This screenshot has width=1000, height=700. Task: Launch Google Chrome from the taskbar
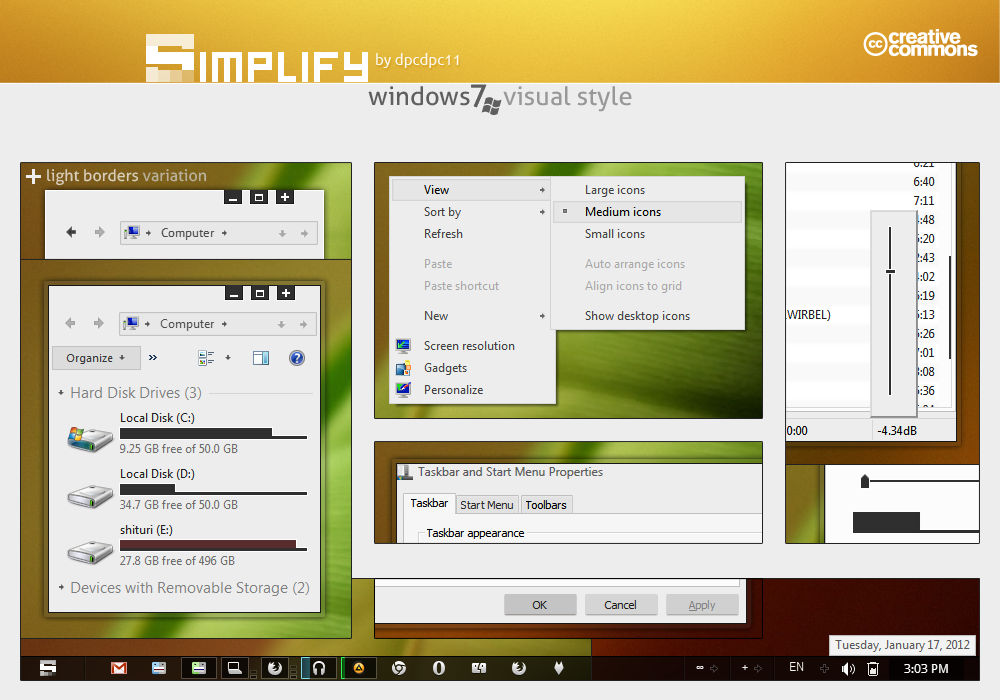(400, 667)
